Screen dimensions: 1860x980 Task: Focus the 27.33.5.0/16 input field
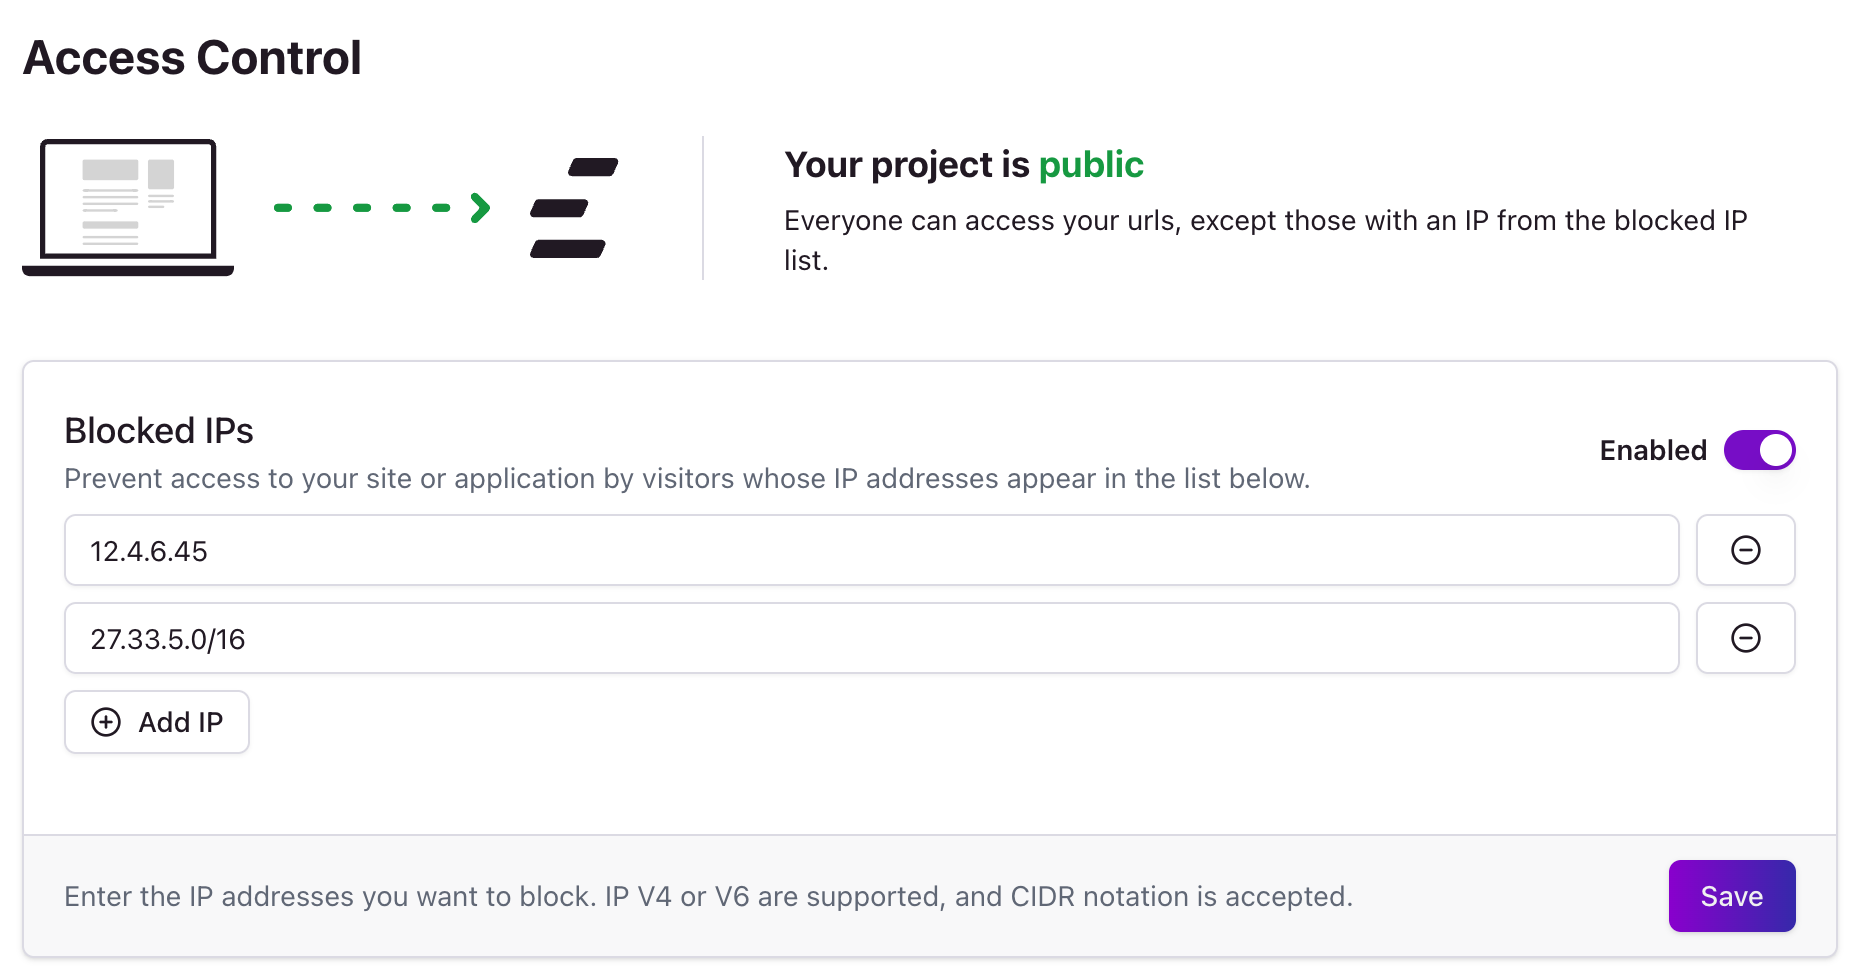(871, 638)
